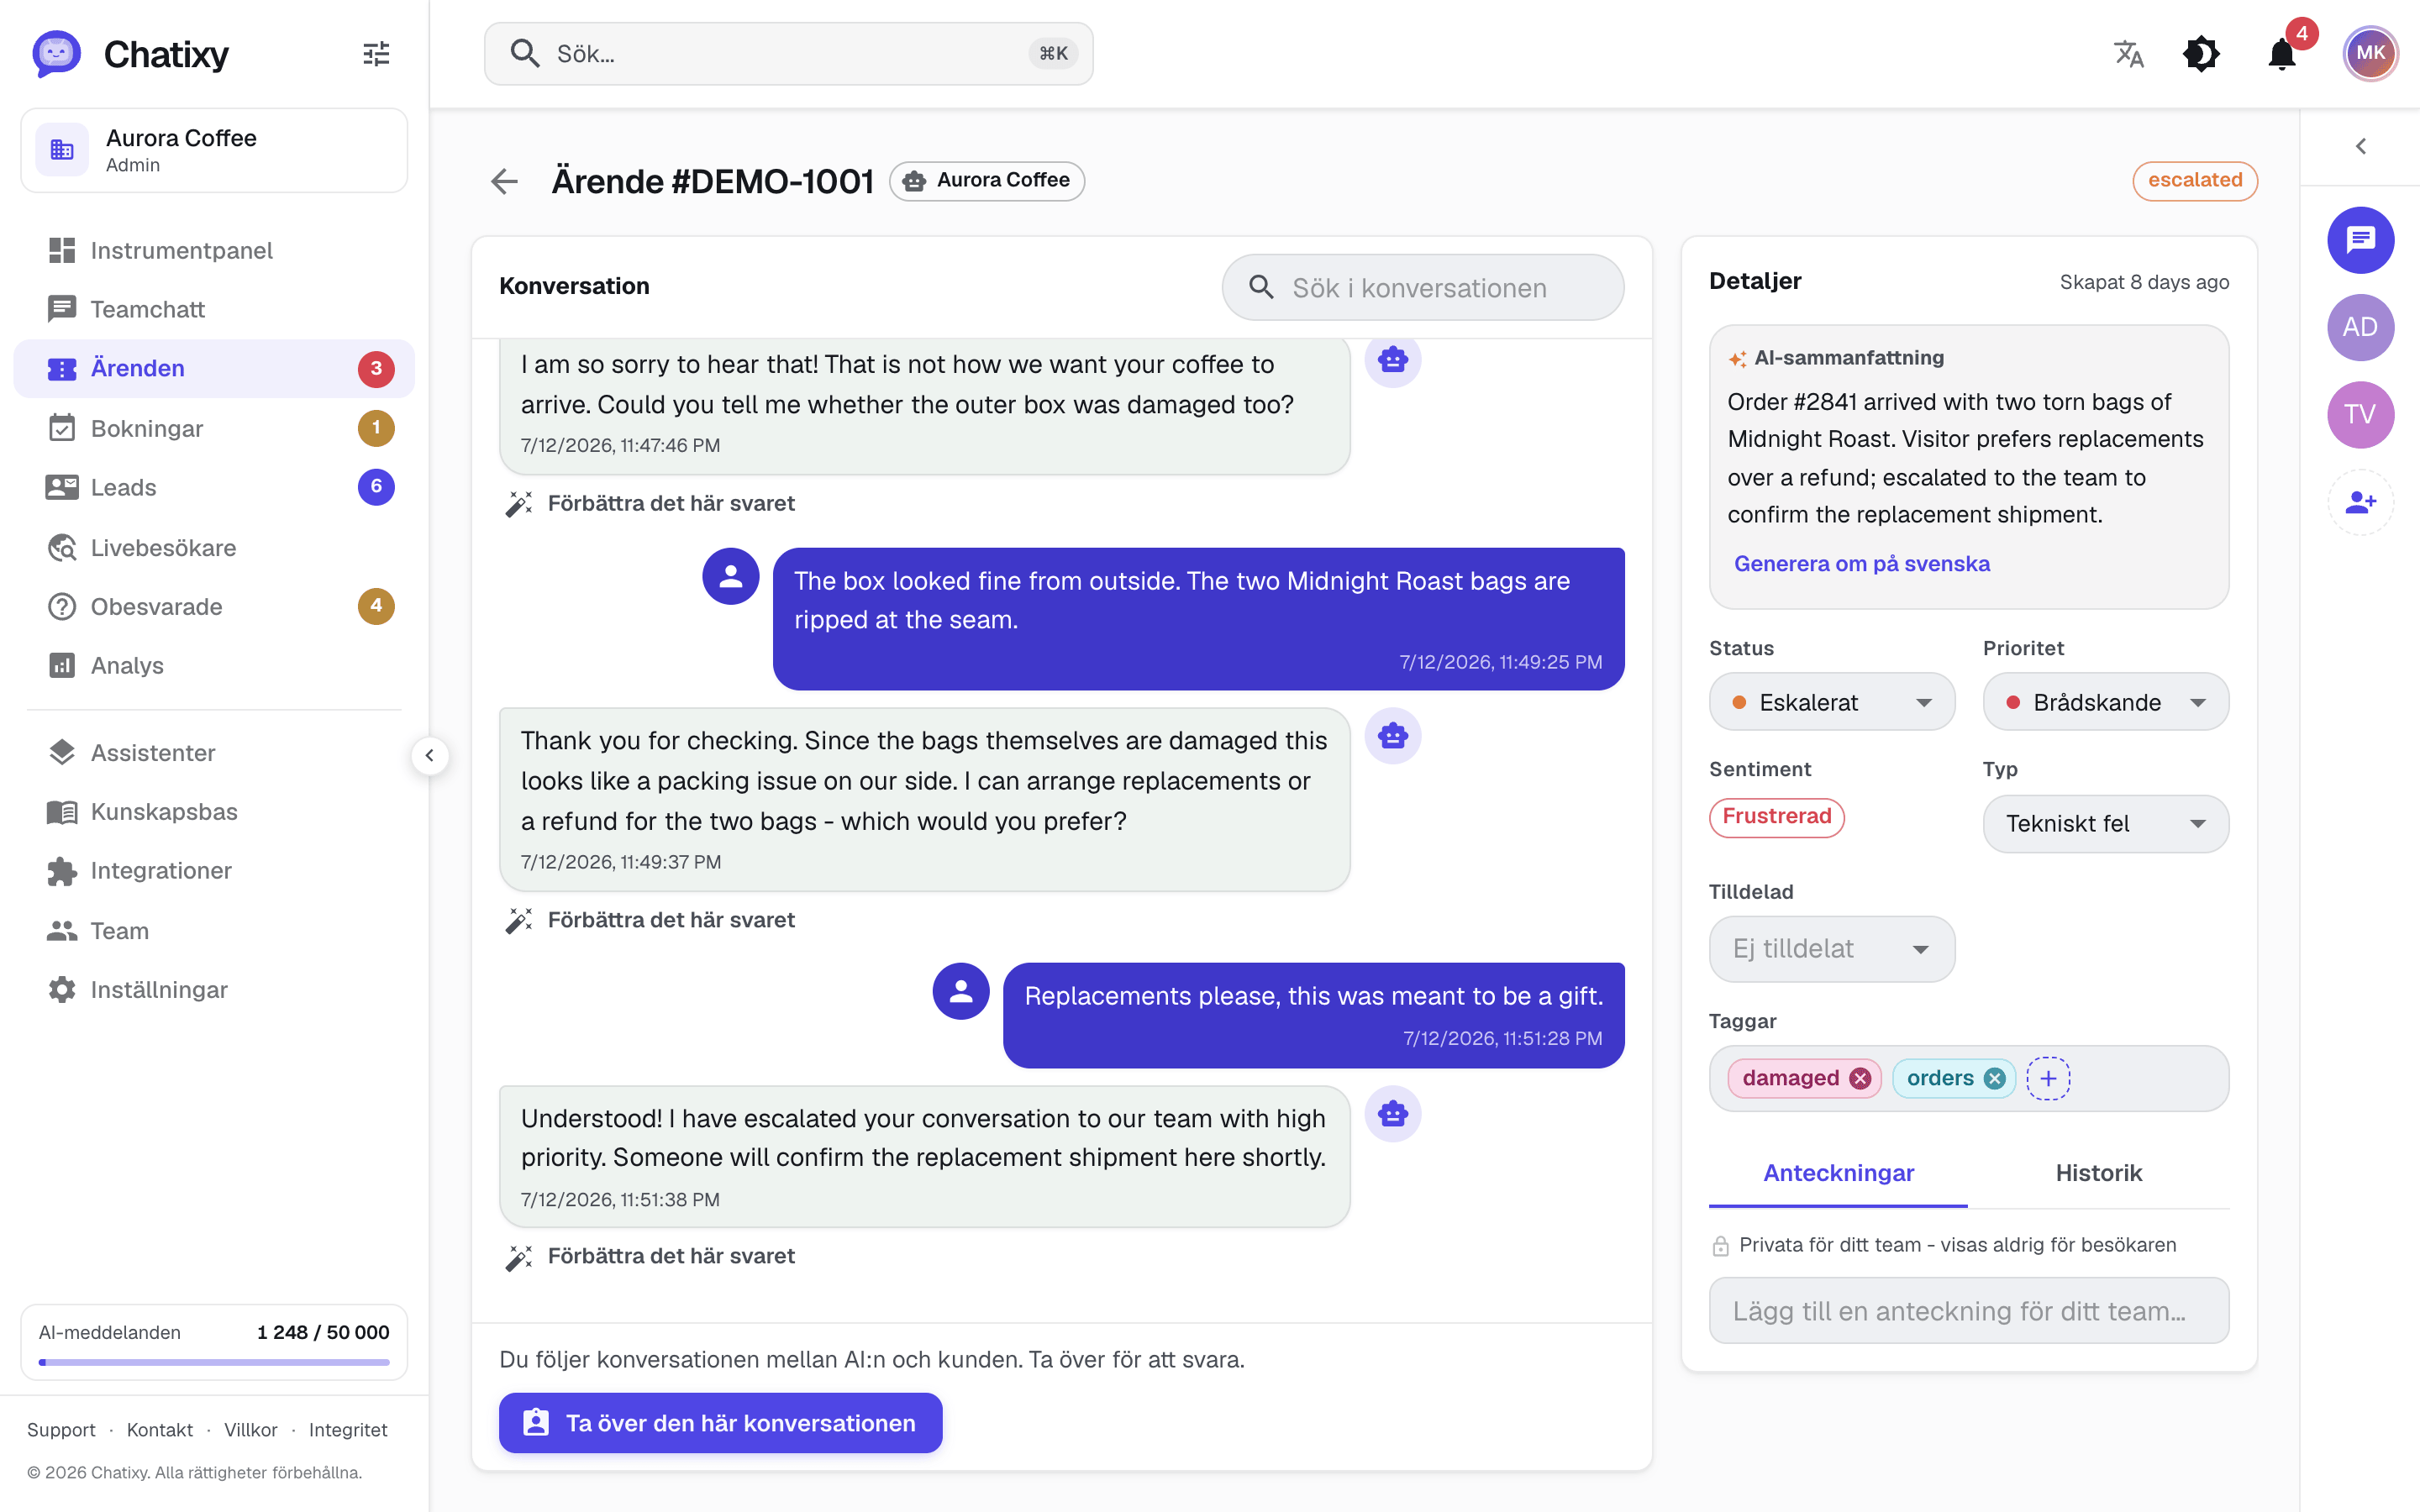Select the TV teammate avatar
This screenshot has height=1512, width=2420.
coord(2360,414)
